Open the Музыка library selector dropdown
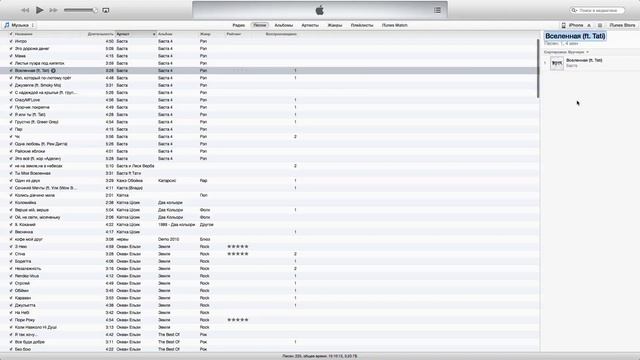 coord(20,25)
